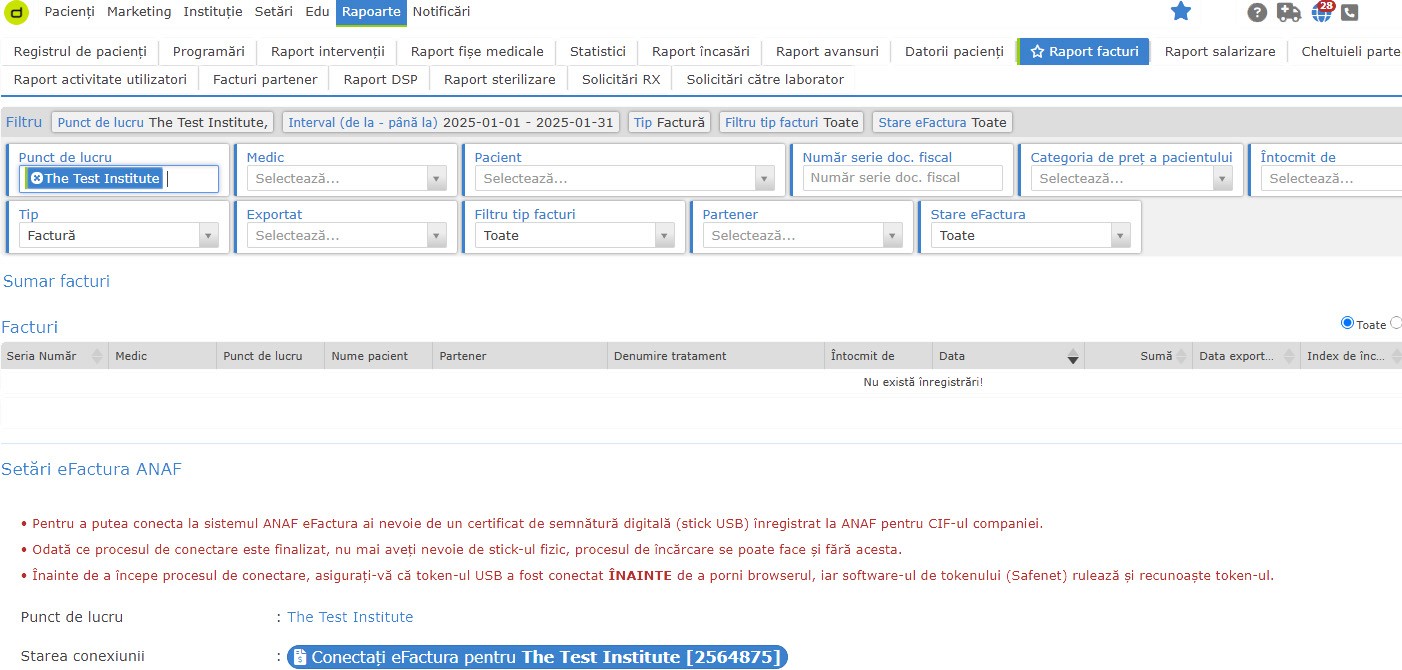
Task: Click the Număr serie doc. fiscal field
Action: [903, 178]
